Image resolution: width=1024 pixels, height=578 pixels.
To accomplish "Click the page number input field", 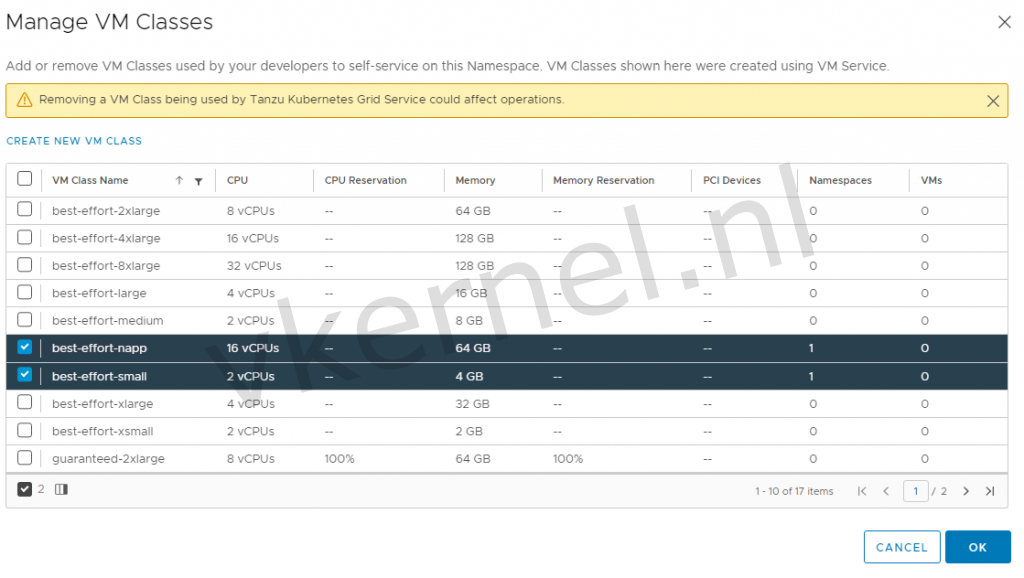I will [x=916, y=491].
